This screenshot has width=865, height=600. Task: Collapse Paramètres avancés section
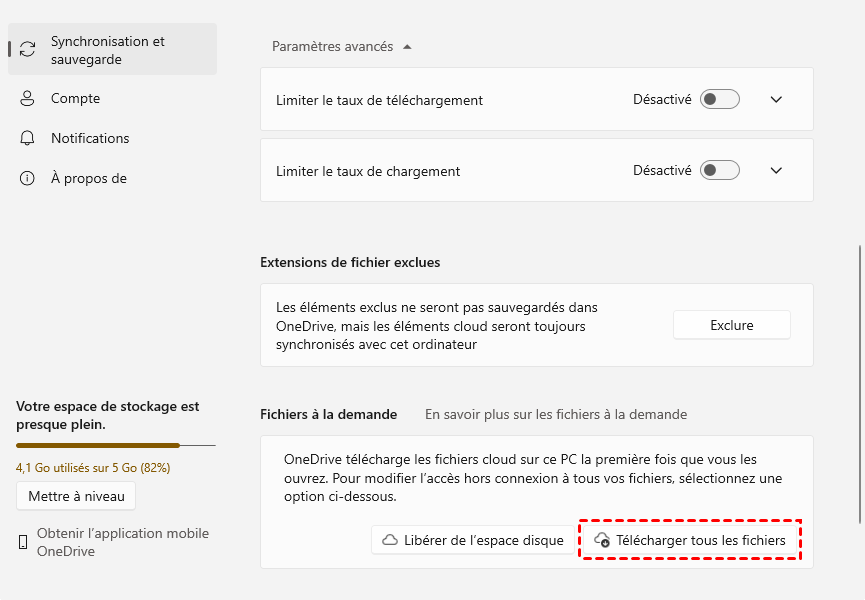tap(342, 46)
